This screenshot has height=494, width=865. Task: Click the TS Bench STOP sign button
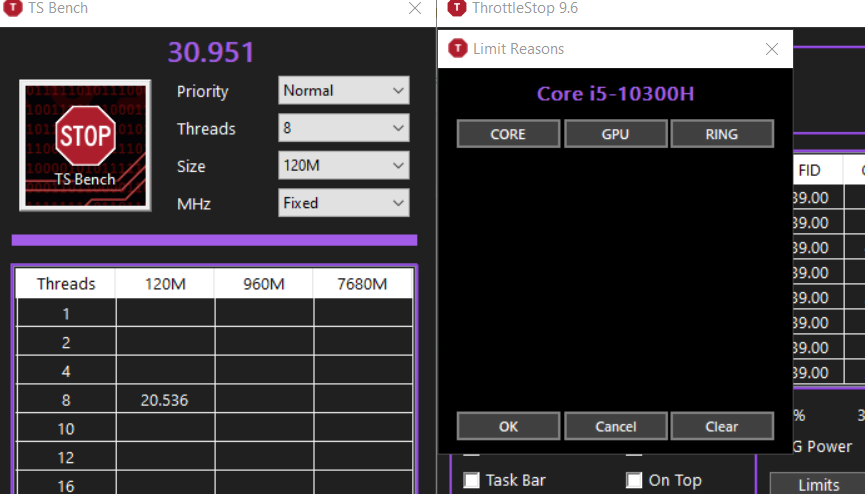[x=86, y=145]
